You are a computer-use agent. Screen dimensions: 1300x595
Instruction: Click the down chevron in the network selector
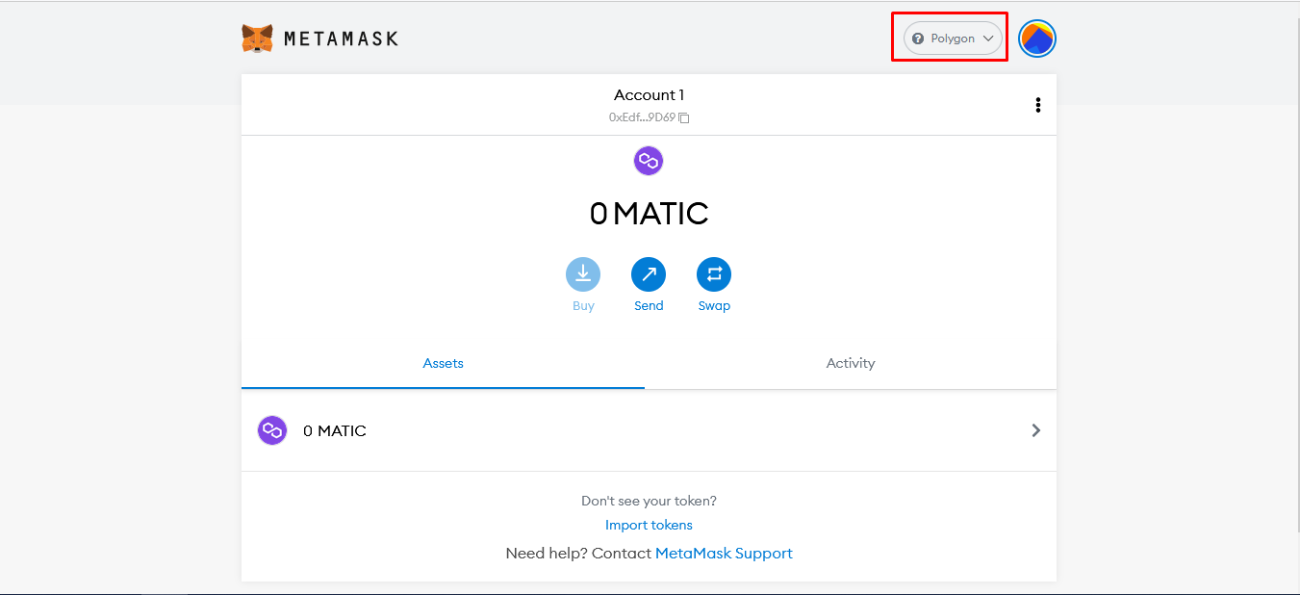[x=988, y=39]
